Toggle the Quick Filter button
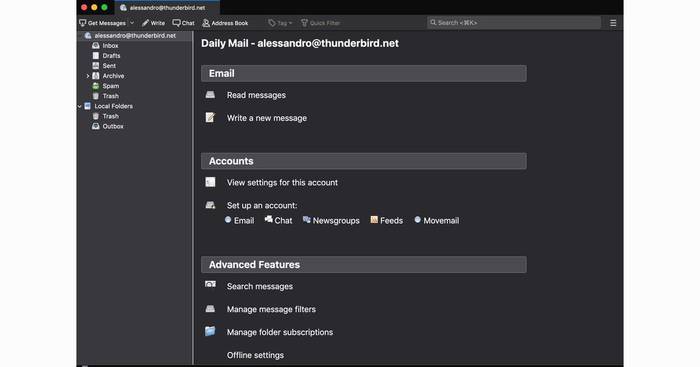Screen dimensions: 700x367 point(321,23)
